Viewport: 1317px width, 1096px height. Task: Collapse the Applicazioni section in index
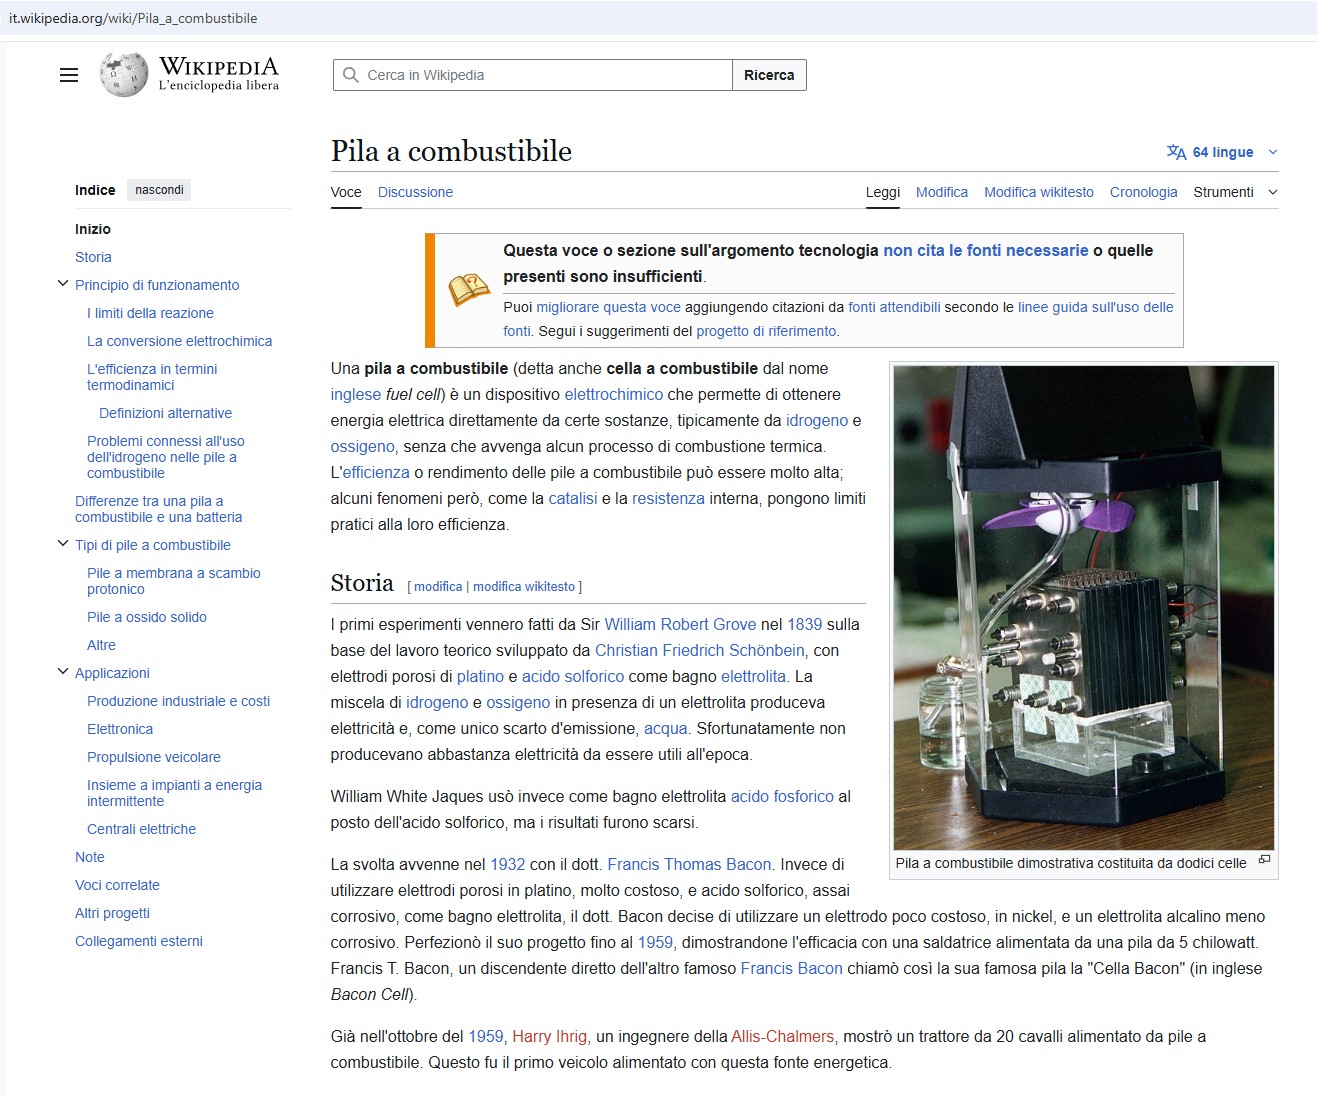[x=63, y=673]
